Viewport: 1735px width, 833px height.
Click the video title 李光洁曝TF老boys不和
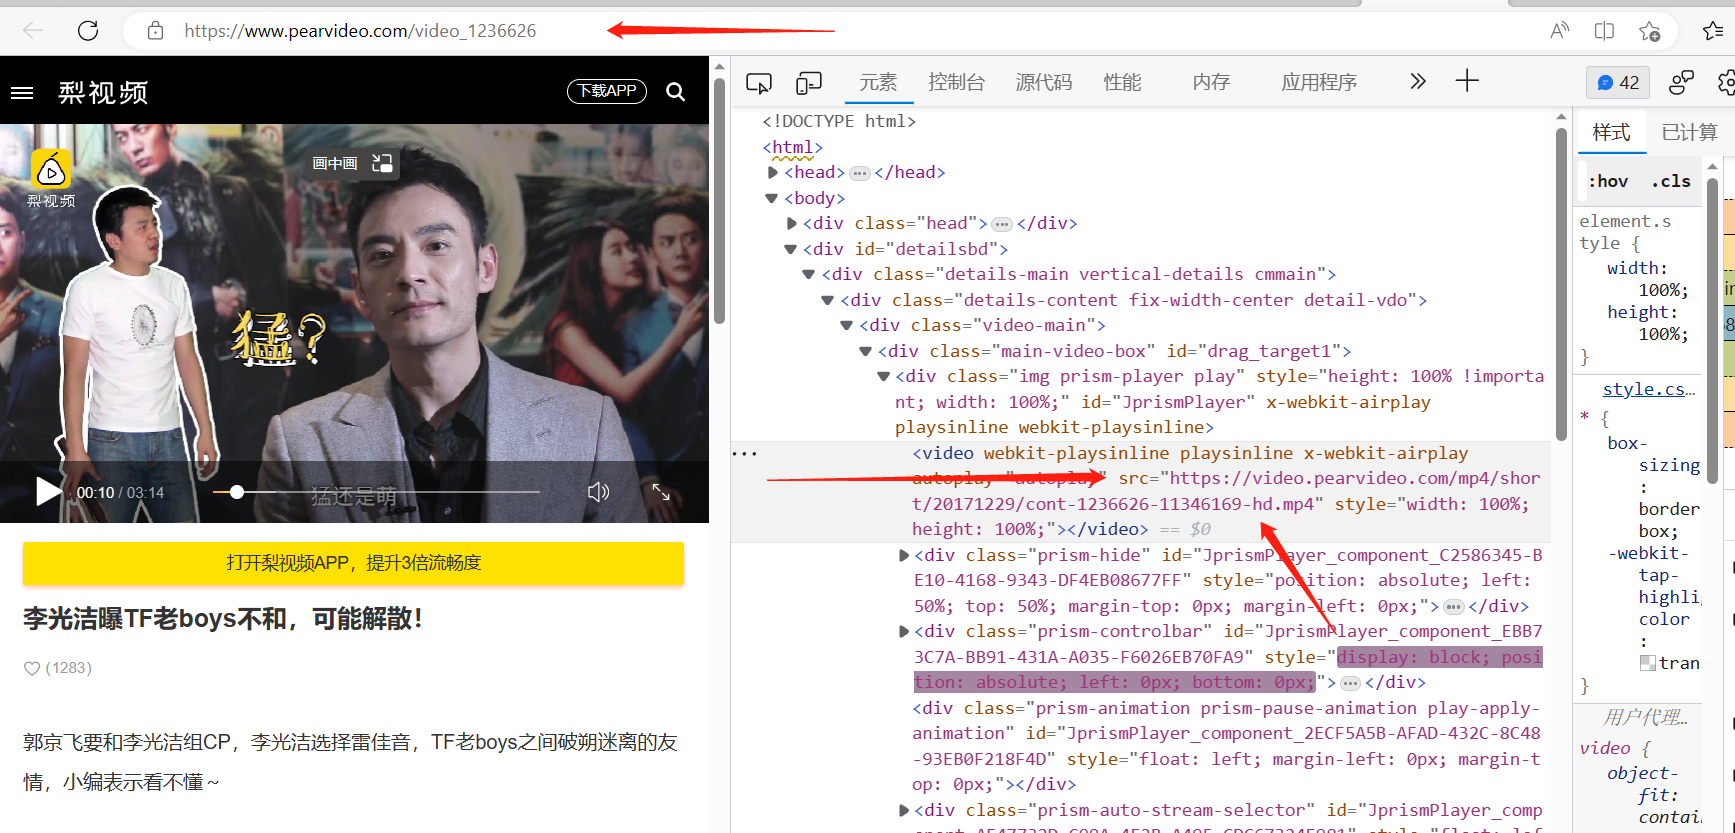[223, 619]
